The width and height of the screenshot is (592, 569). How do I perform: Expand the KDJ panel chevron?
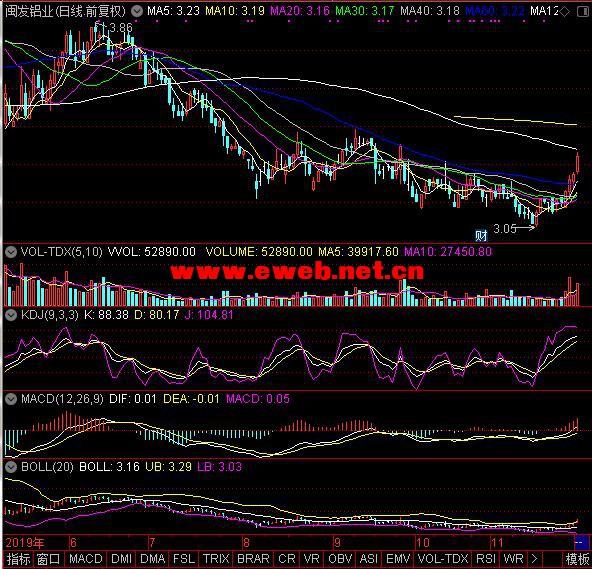11,315
